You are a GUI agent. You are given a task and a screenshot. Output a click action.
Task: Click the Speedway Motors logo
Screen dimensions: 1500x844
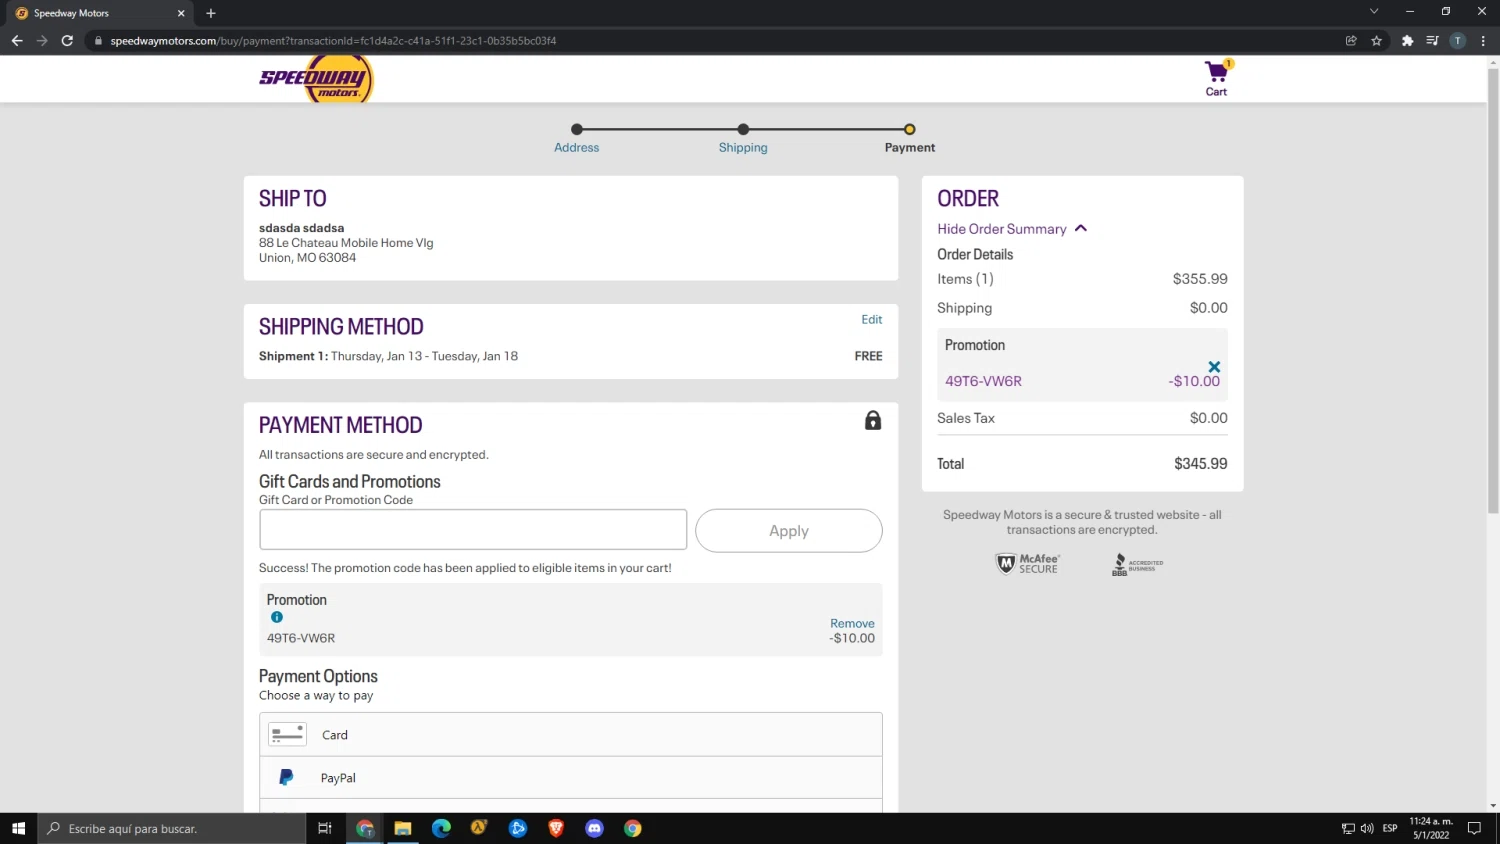click(316, 79)
